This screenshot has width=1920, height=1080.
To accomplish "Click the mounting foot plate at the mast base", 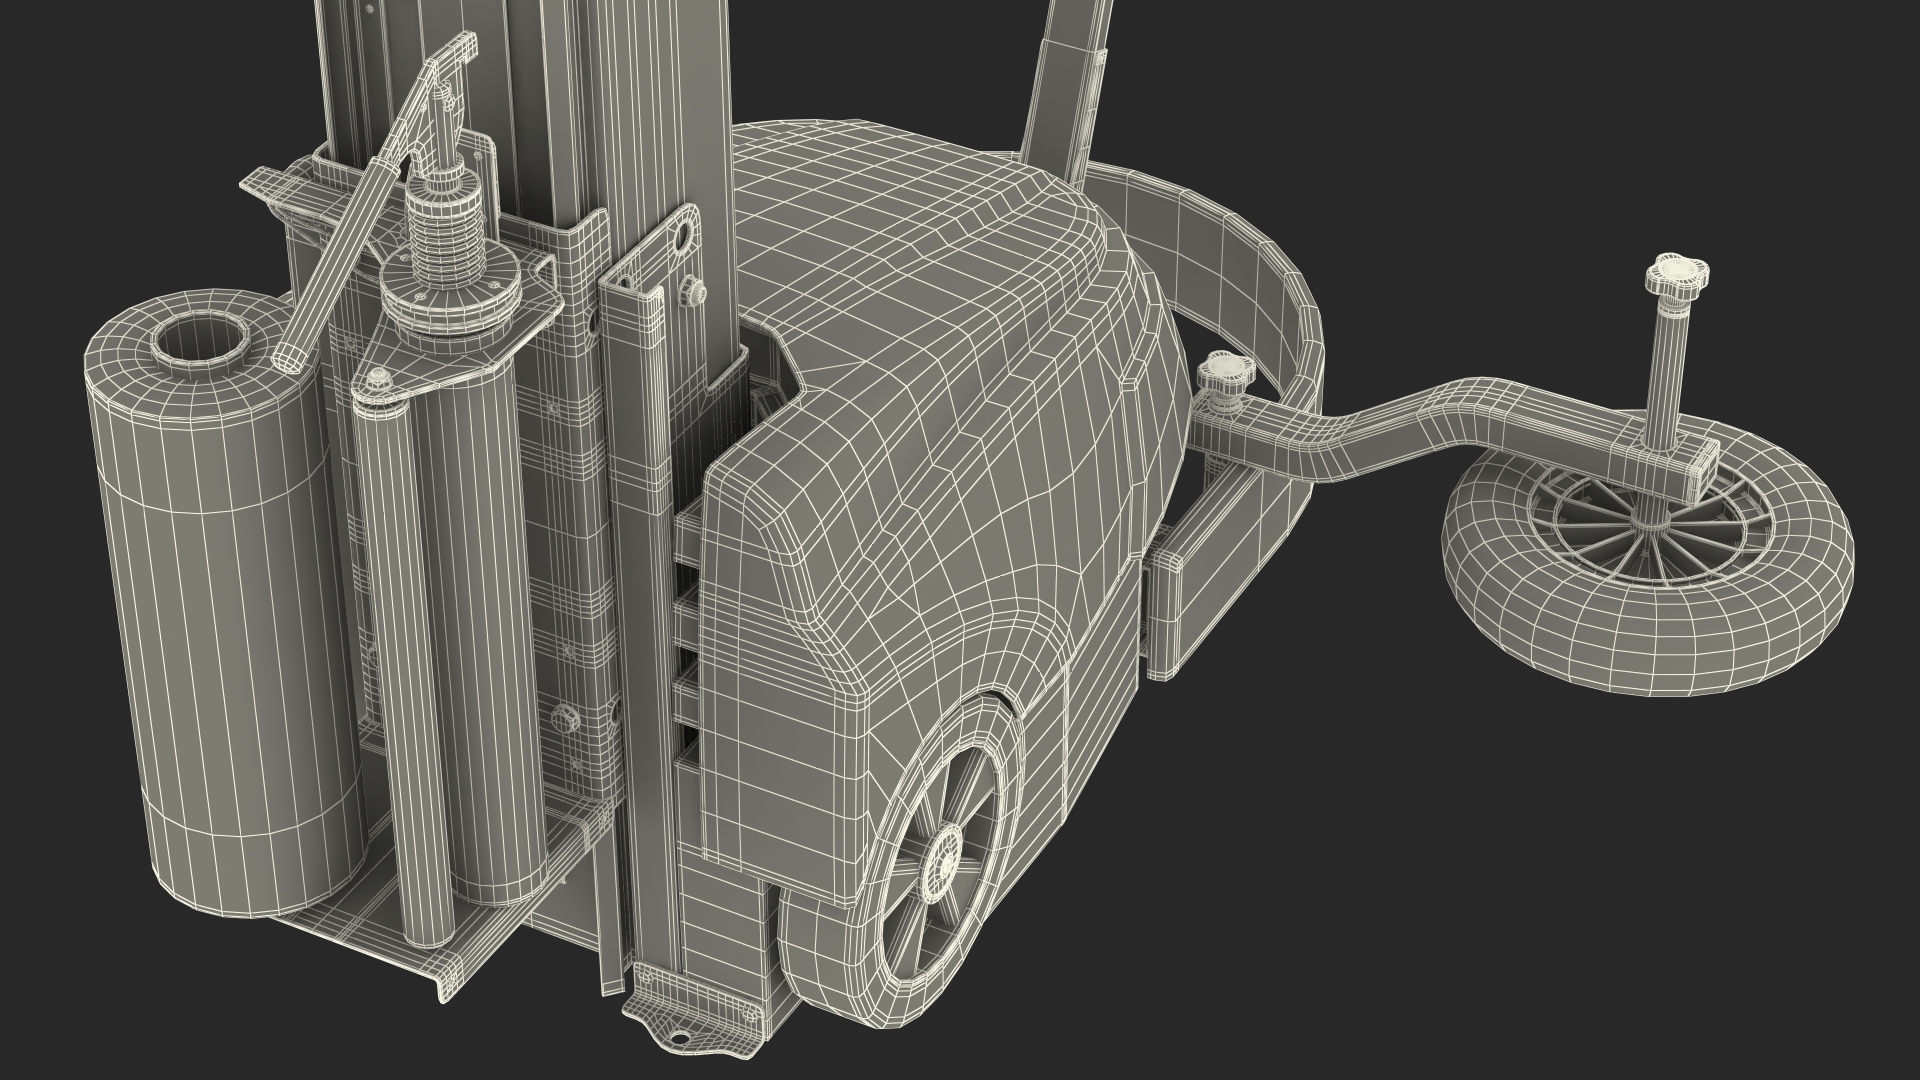I will (x=695, y=1011).
